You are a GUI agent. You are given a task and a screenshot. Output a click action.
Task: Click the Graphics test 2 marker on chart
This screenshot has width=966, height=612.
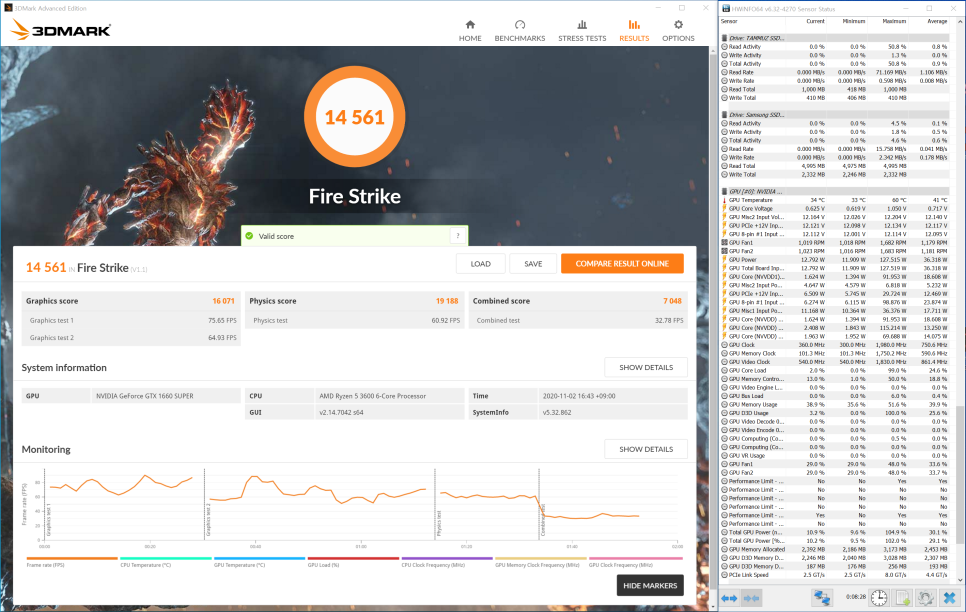coord(208,518)
